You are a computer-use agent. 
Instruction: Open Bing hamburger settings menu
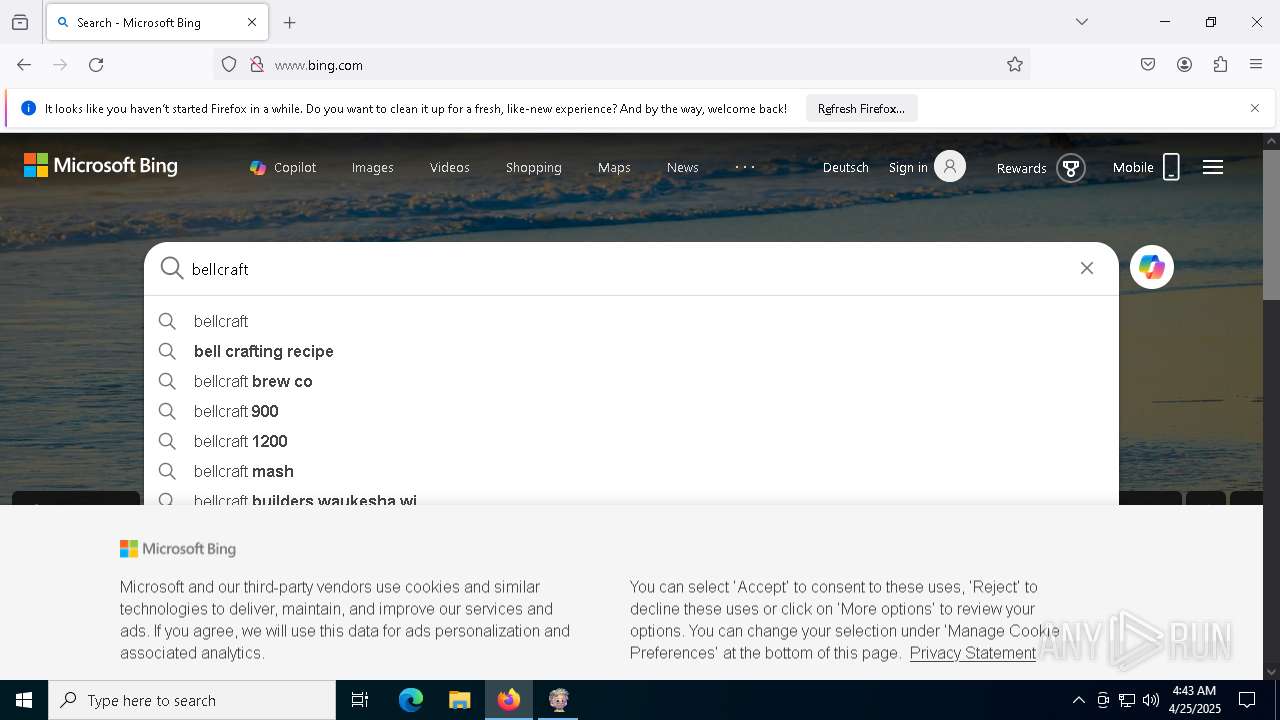pos(1213,167)
